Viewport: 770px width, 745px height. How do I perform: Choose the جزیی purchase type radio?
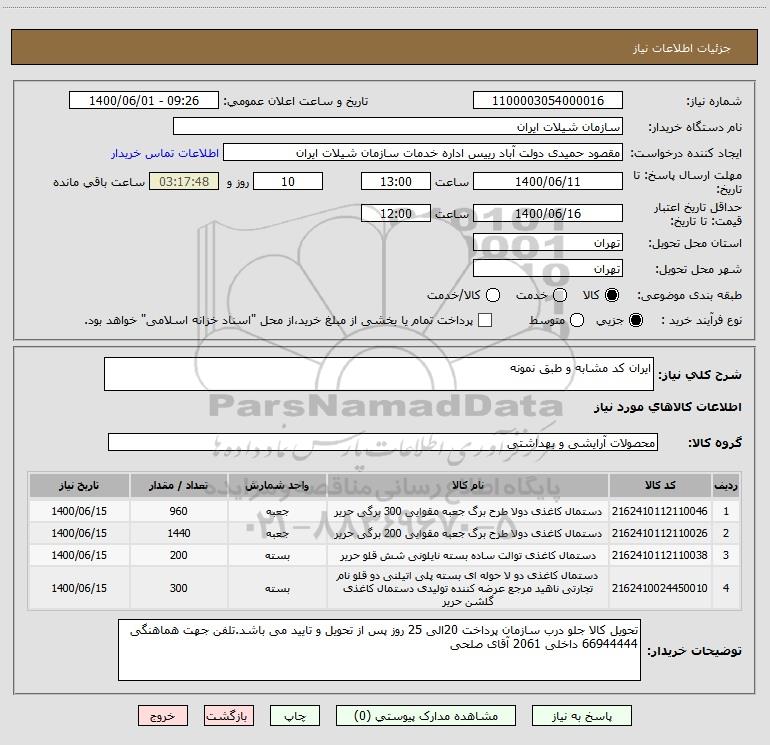pyautogui.click(x=635, y=320)
